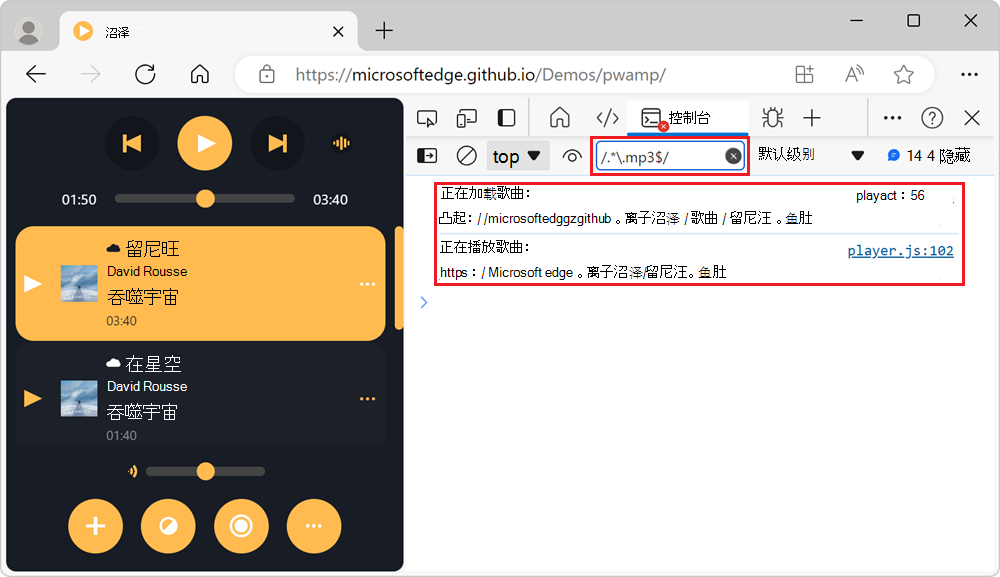Open the audio visualizer icon
Screen dimensions: 1000x577
(341, 143)
